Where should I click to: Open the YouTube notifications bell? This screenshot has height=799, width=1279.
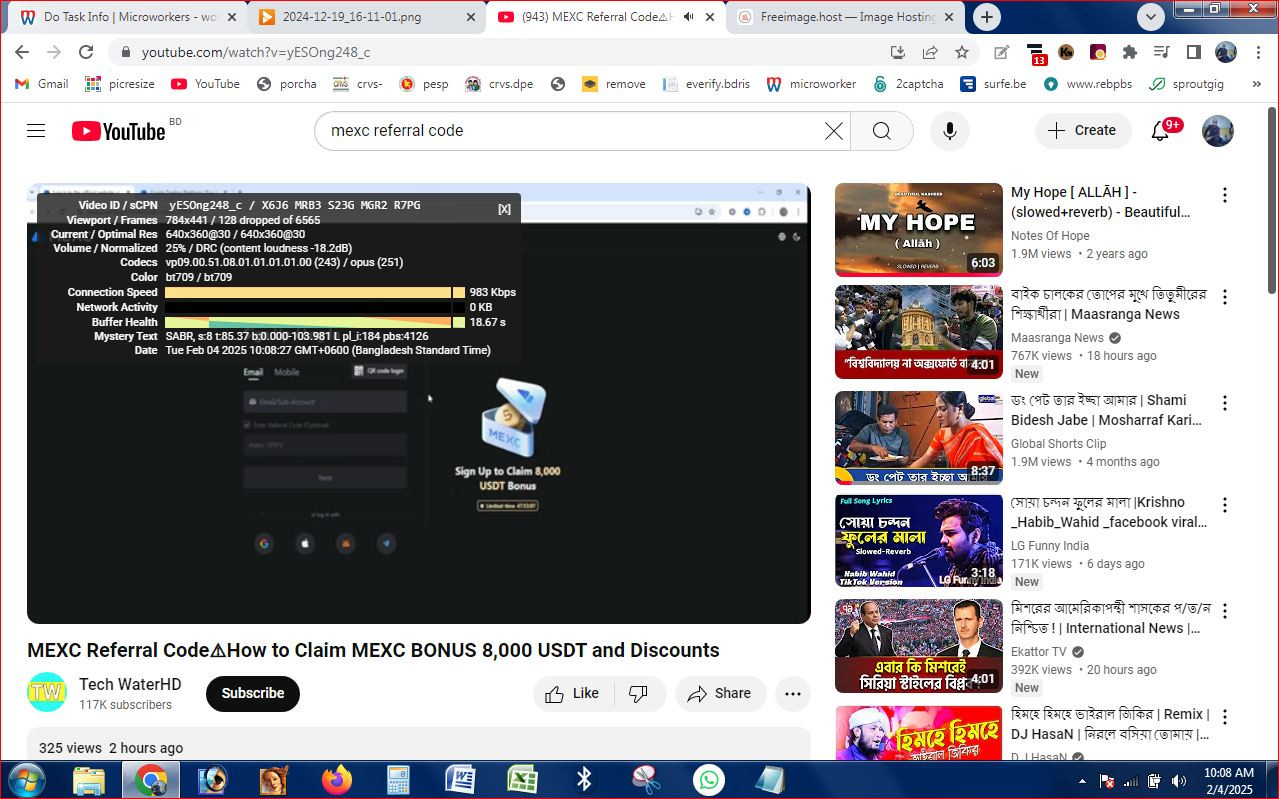[x=1160, y=131]
